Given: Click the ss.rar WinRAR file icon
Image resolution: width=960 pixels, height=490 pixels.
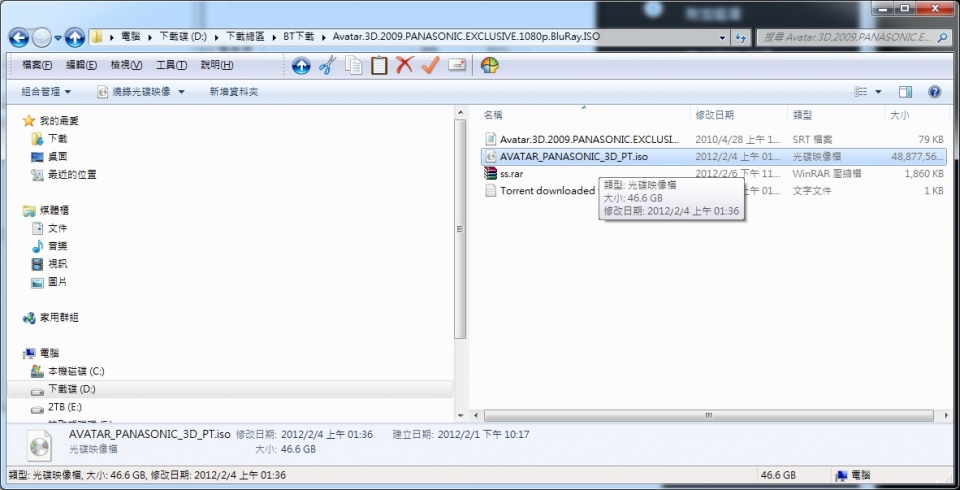Looking at the screenshot, I should pos(490,173).
